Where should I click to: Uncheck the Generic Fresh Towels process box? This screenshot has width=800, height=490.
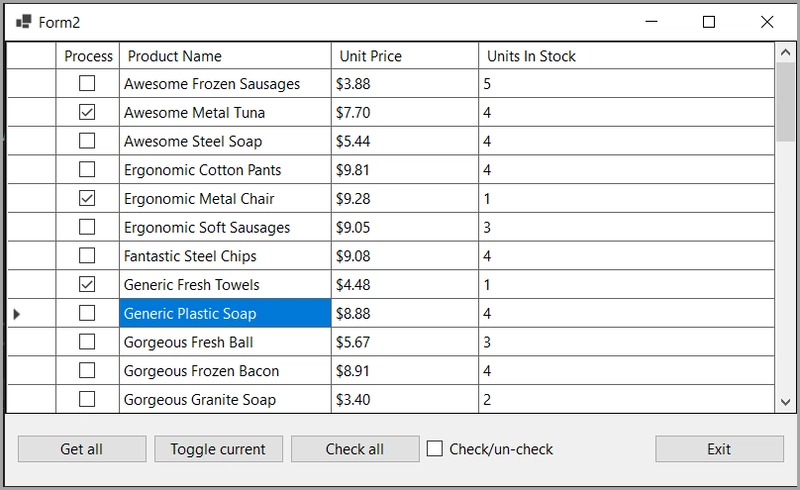87,284
